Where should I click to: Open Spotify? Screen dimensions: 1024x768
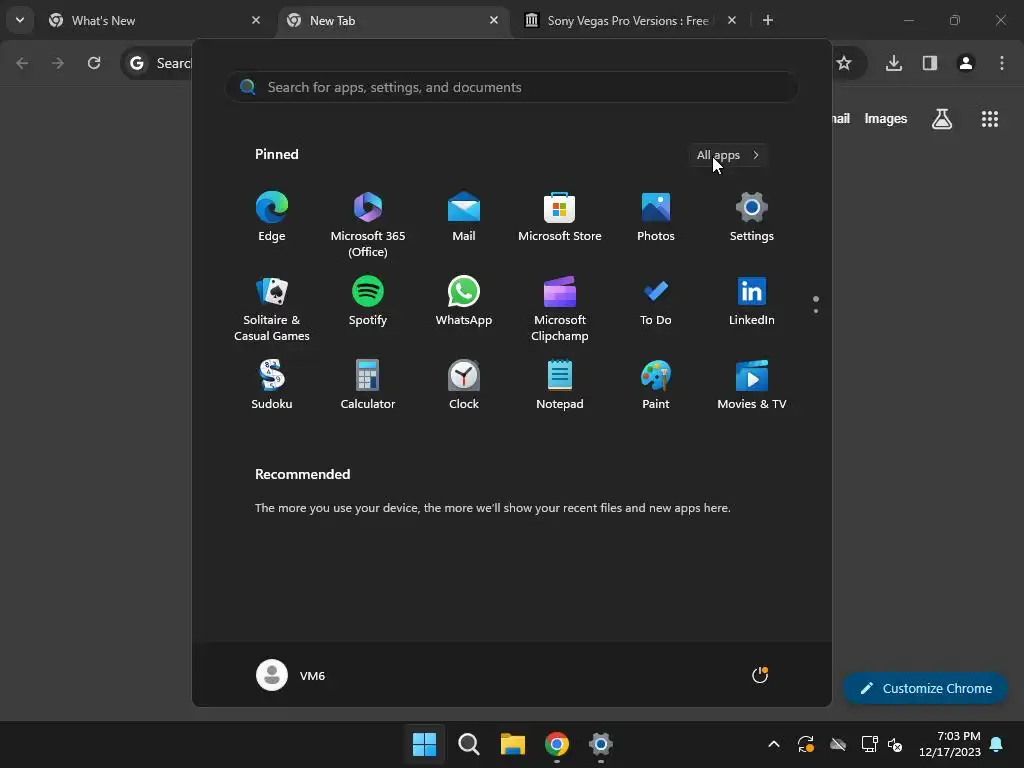(368, 301)
